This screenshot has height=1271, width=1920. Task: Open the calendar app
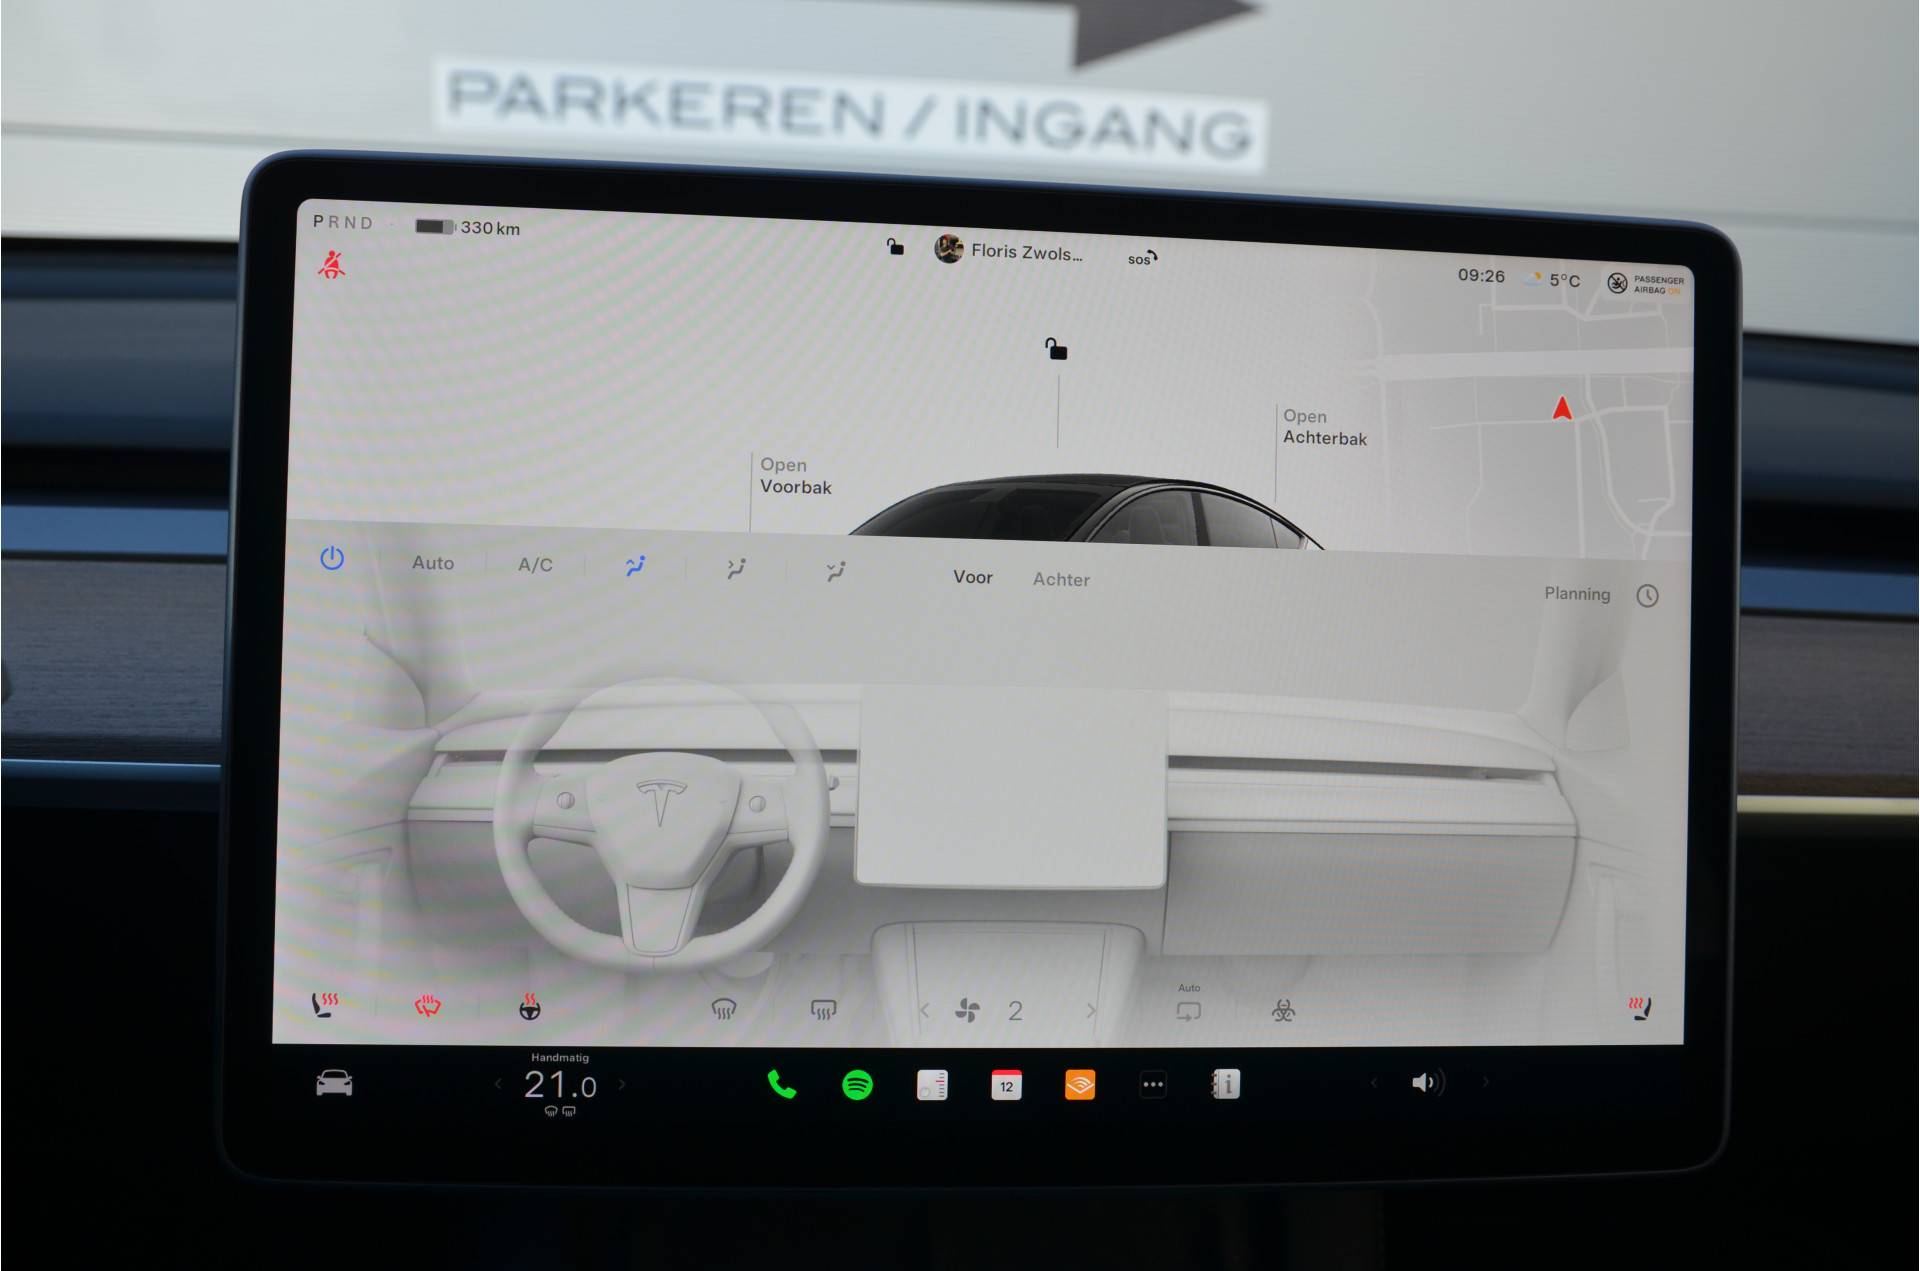coord(1006,1085)
